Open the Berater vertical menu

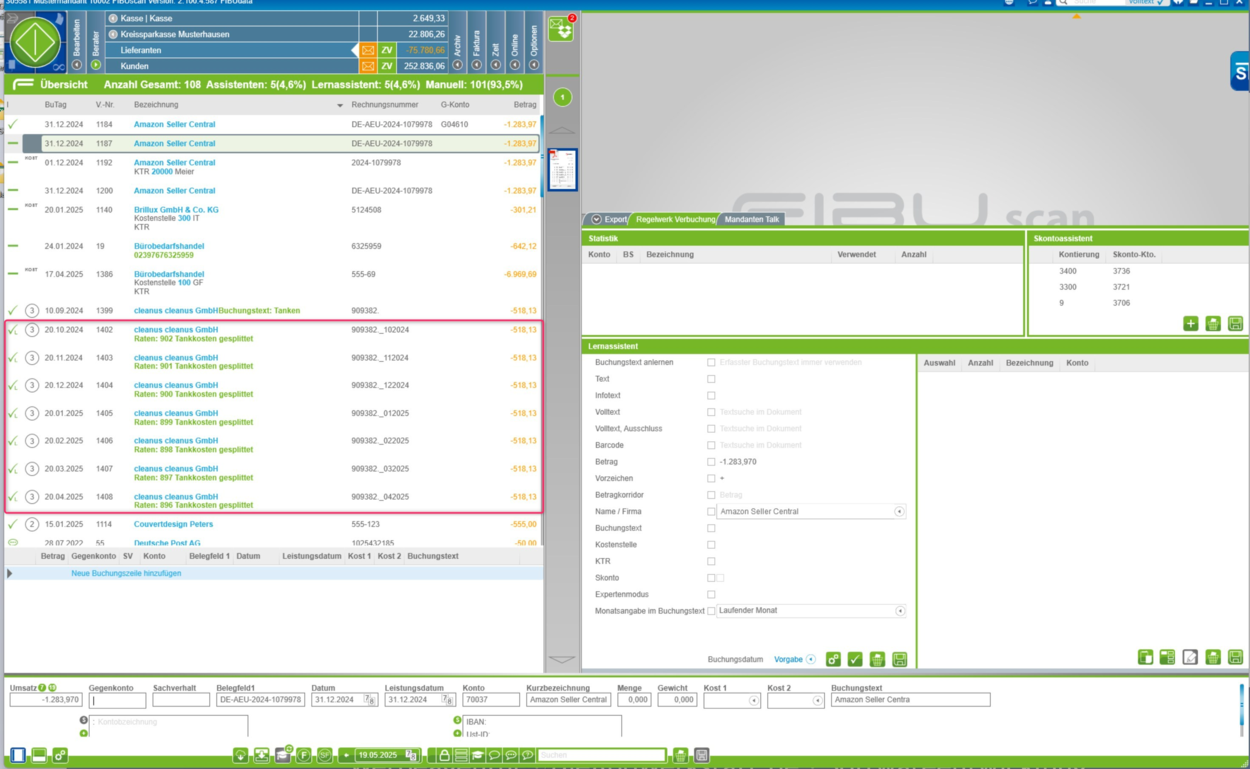[96, 42]
